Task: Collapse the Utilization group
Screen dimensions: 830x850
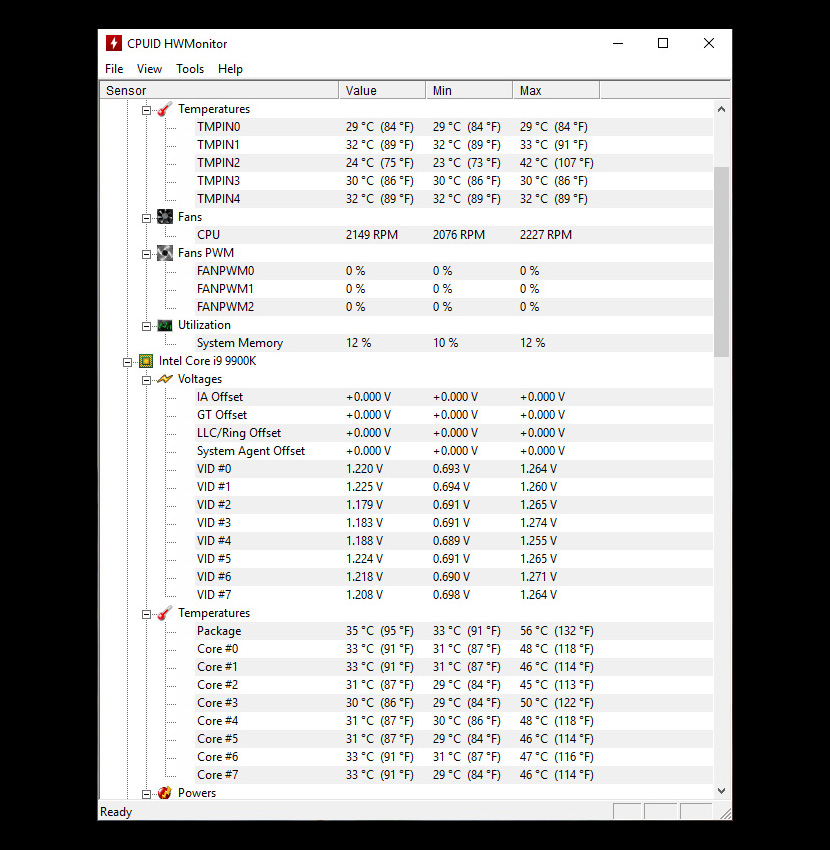Action: (146, 326)
